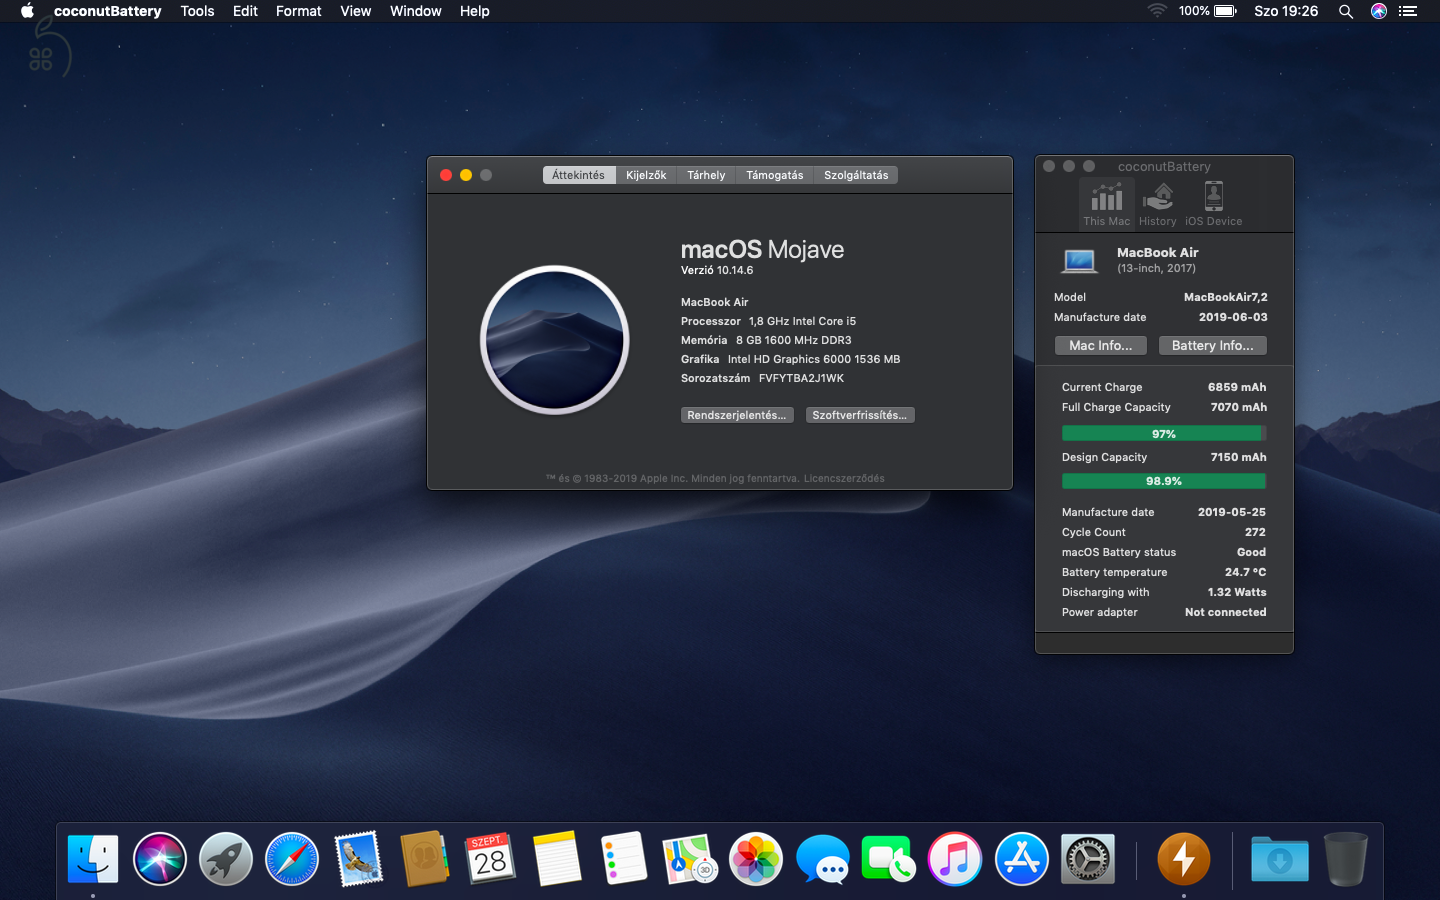Viewport: 1440px width, 900px height.
Task: Open the Licencszerződés link
Action: pos(844,478)
